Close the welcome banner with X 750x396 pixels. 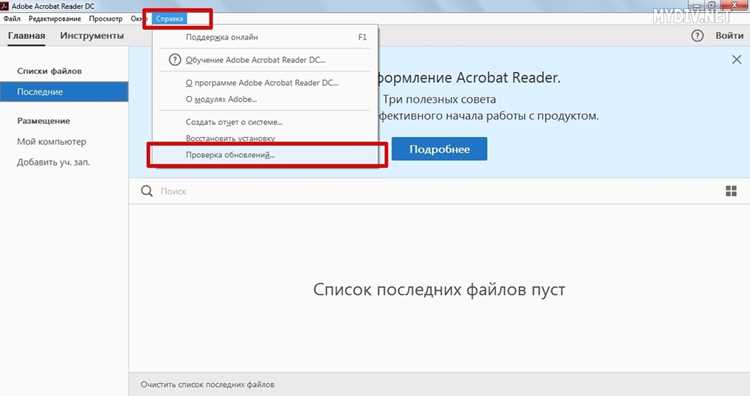[736, 59]
